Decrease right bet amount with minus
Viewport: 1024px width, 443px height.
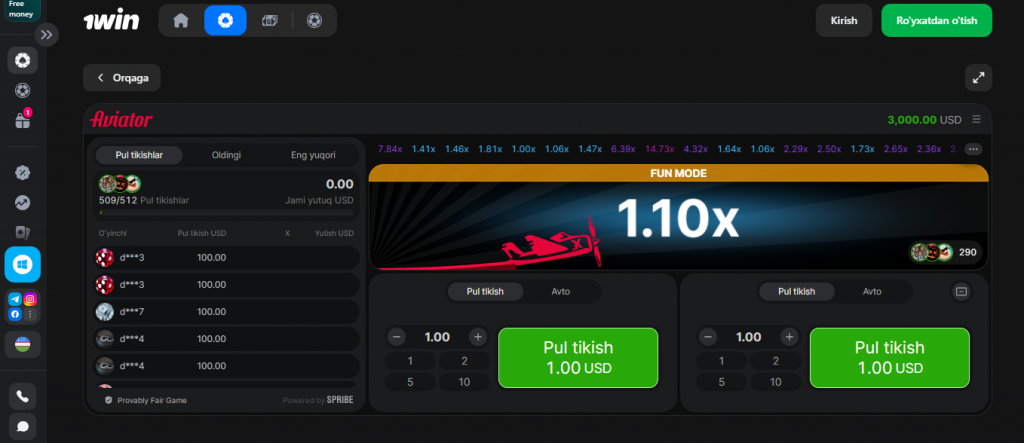[x=708, y=337]
